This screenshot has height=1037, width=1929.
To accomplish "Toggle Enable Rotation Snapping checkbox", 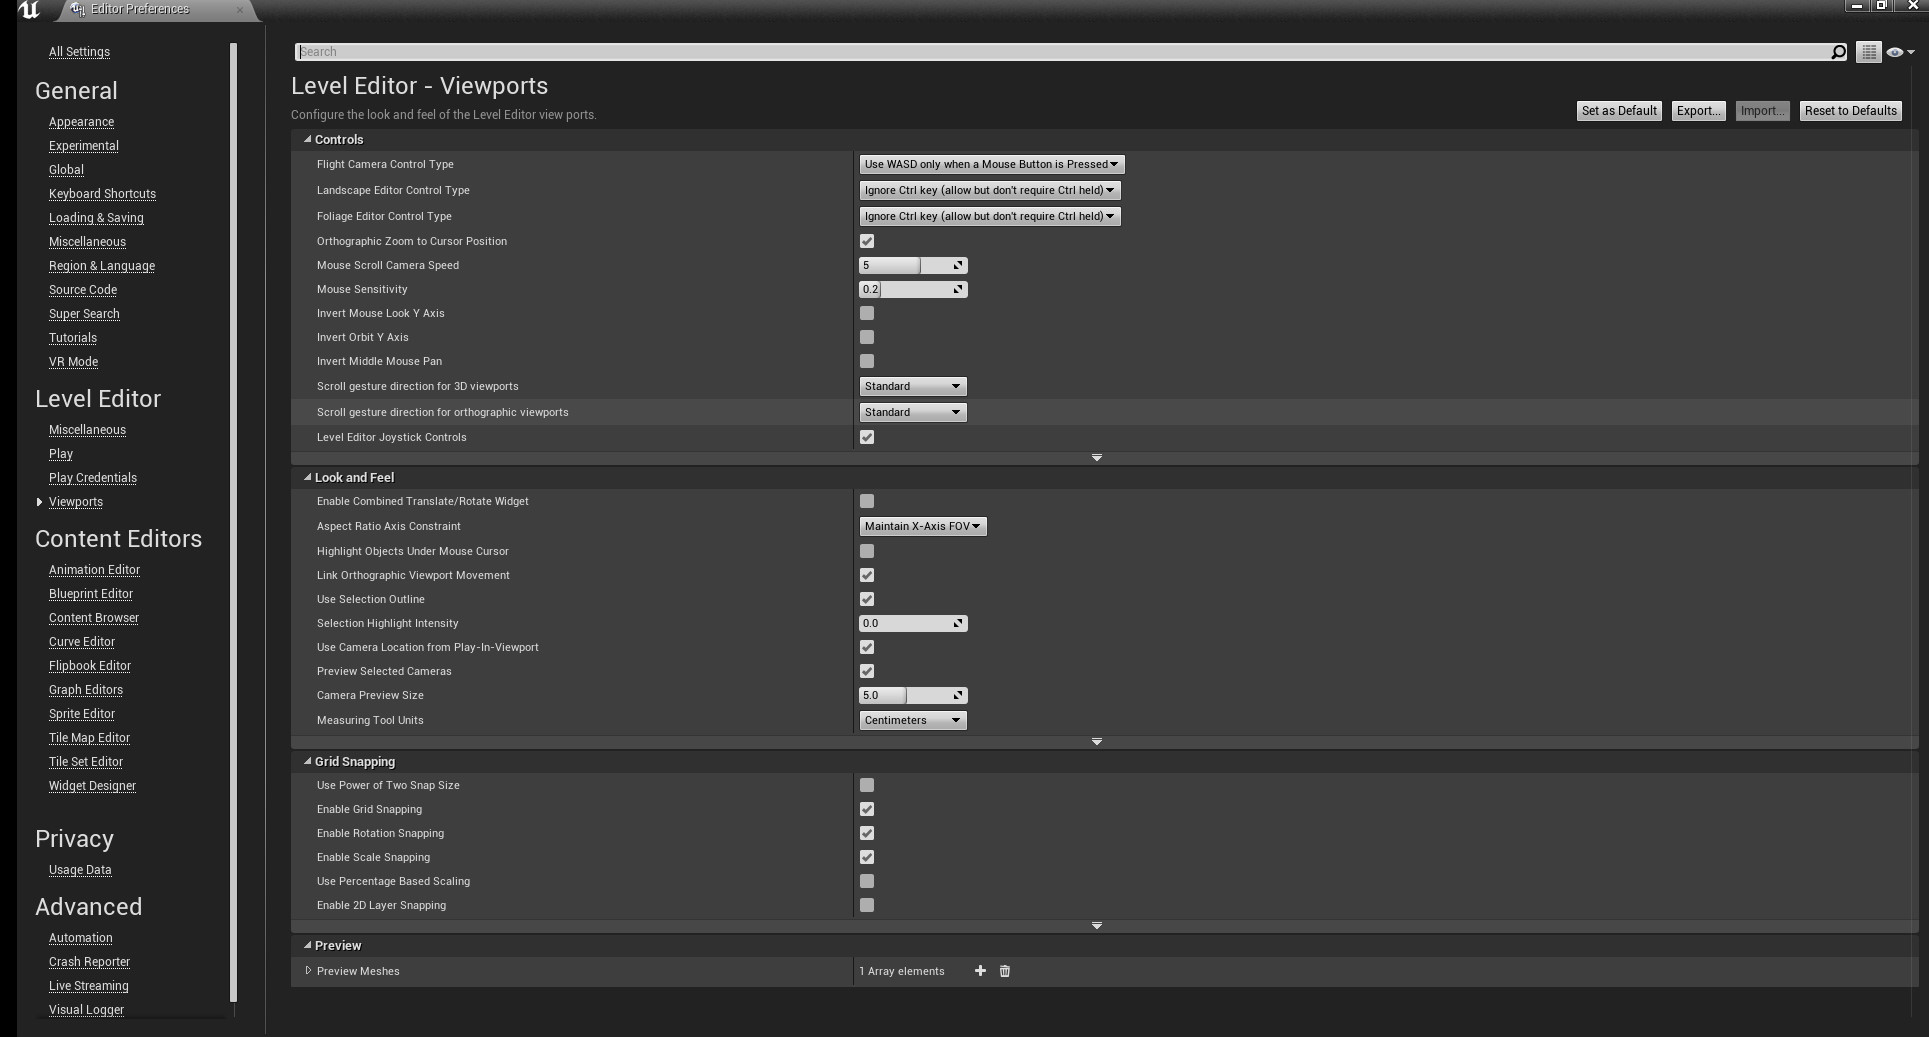I will 867,833.
